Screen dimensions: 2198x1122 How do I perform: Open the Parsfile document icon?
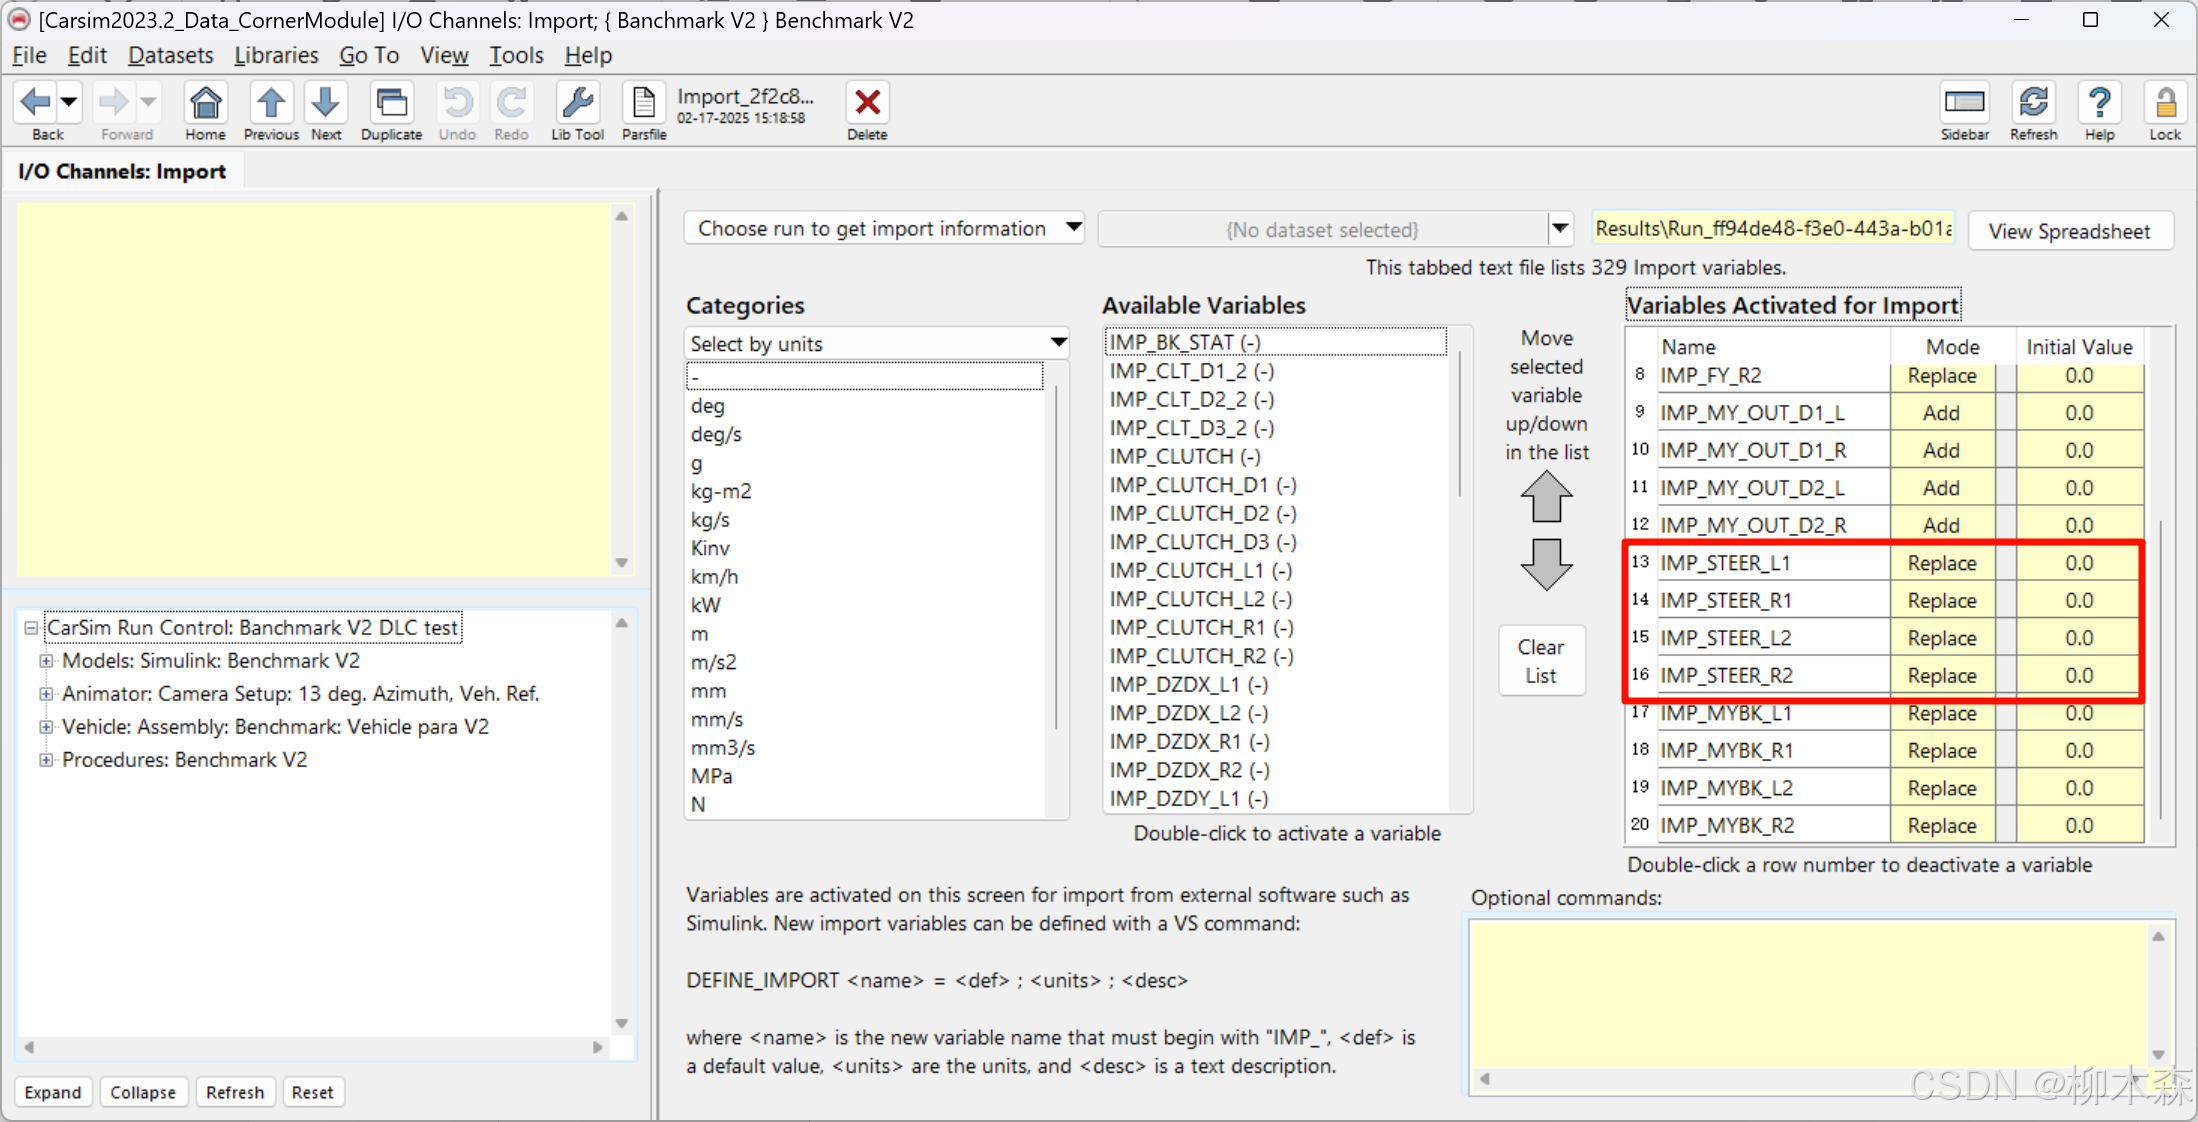tap(644, 104)
